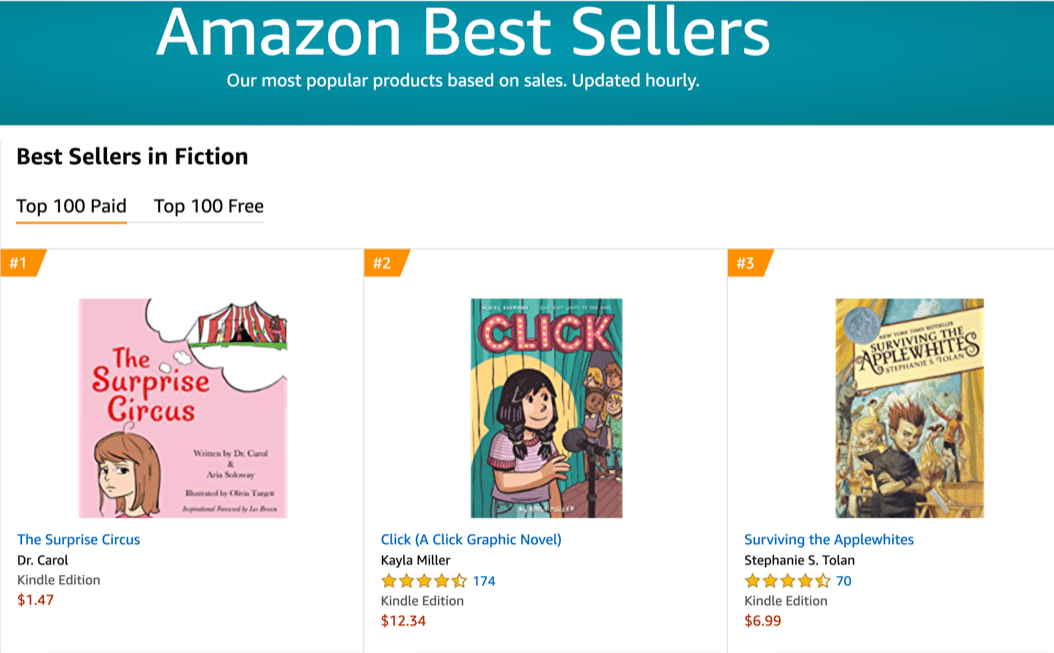The height and width of the screenshot is (653, 1054).
Task: Open the Top 100 Free tab
Action: 208,207
